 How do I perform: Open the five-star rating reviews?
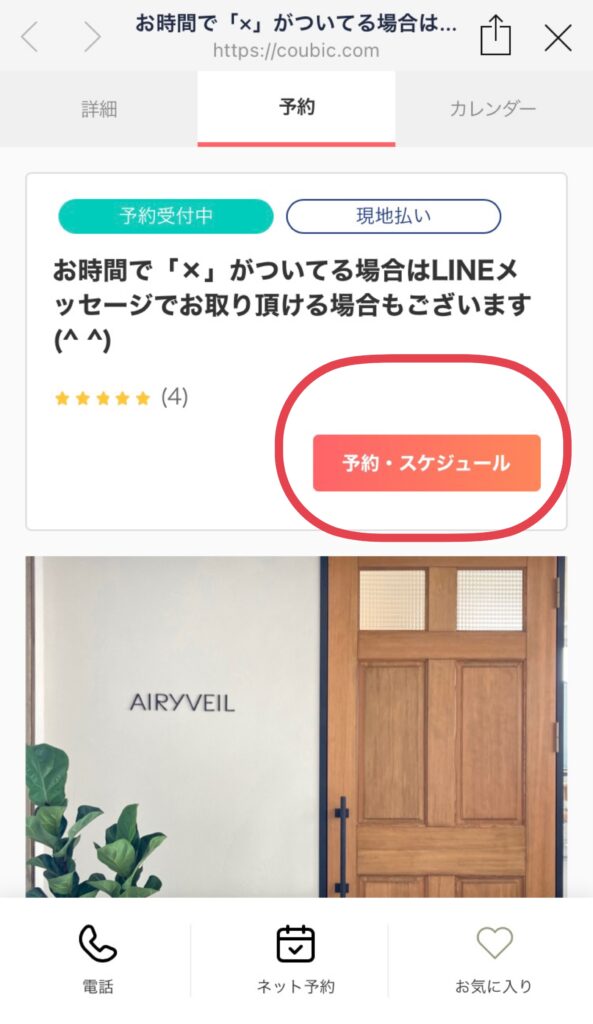click(103, 398)
